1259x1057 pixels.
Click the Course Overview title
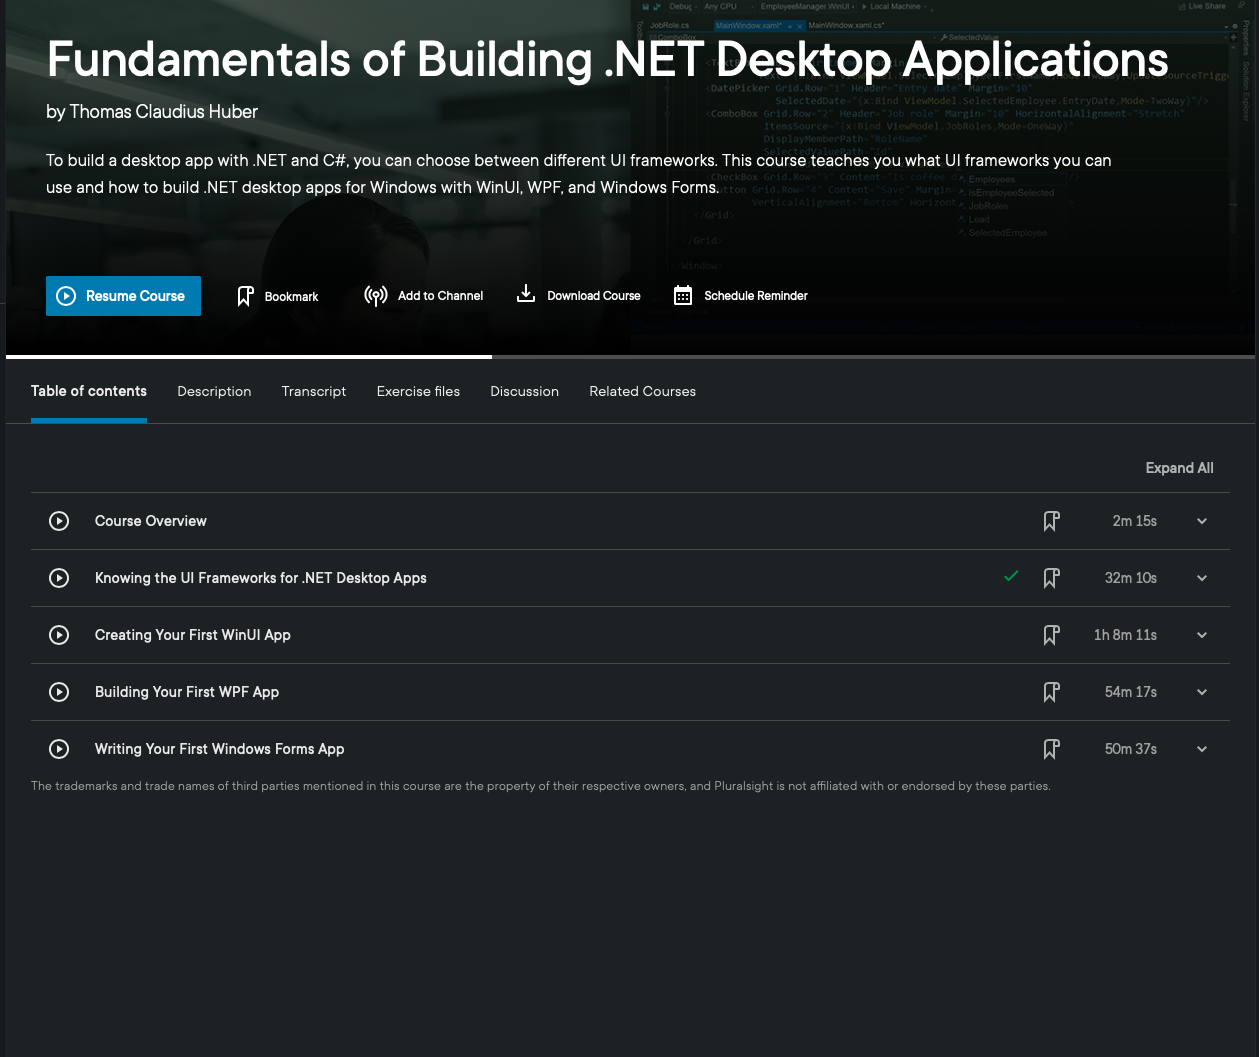point(151,521)
